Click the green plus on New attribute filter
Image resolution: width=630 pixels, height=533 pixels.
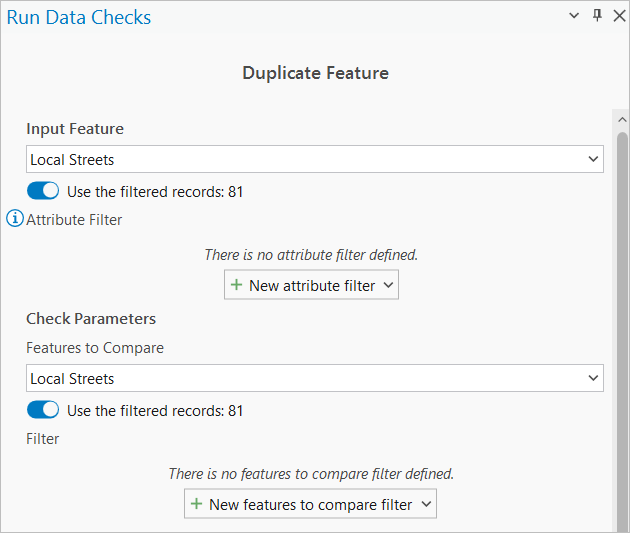pyautogui.click(x=237, y=285)
